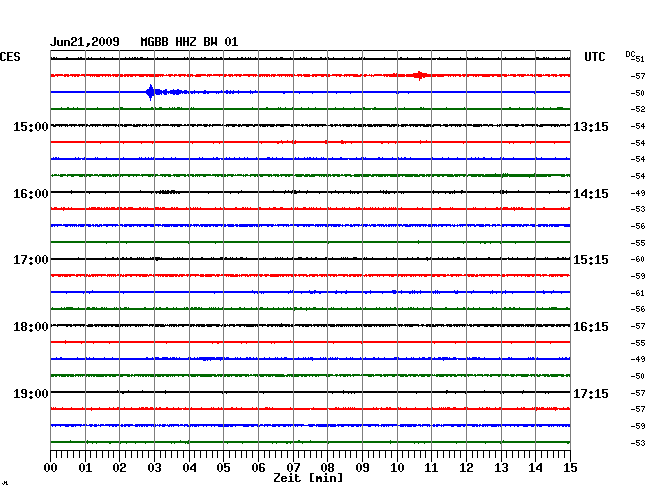
Task: Click the 09 minute axis tick label
Action: (362, 467)
